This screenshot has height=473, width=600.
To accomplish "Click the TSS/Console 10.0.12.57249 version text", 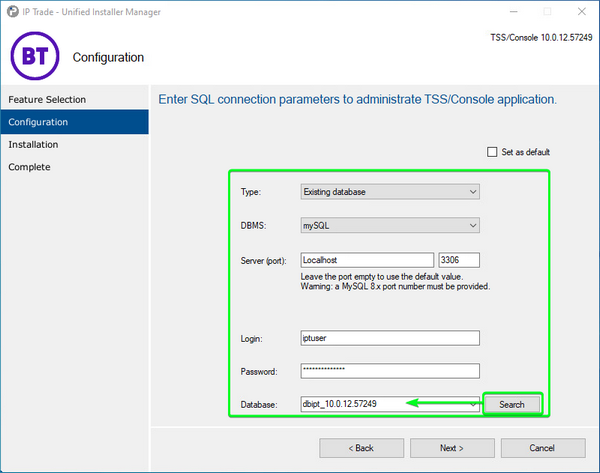I will pos(541,38).
